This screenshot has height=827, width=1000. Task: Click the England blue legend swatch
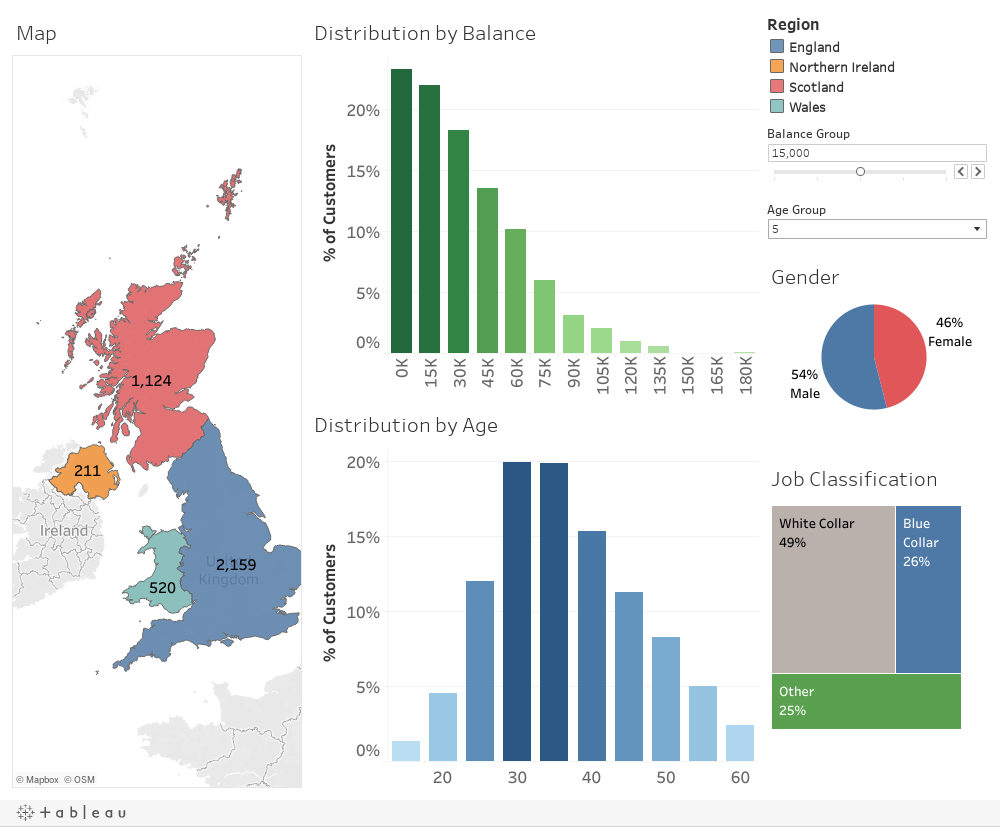coord(777,47)
